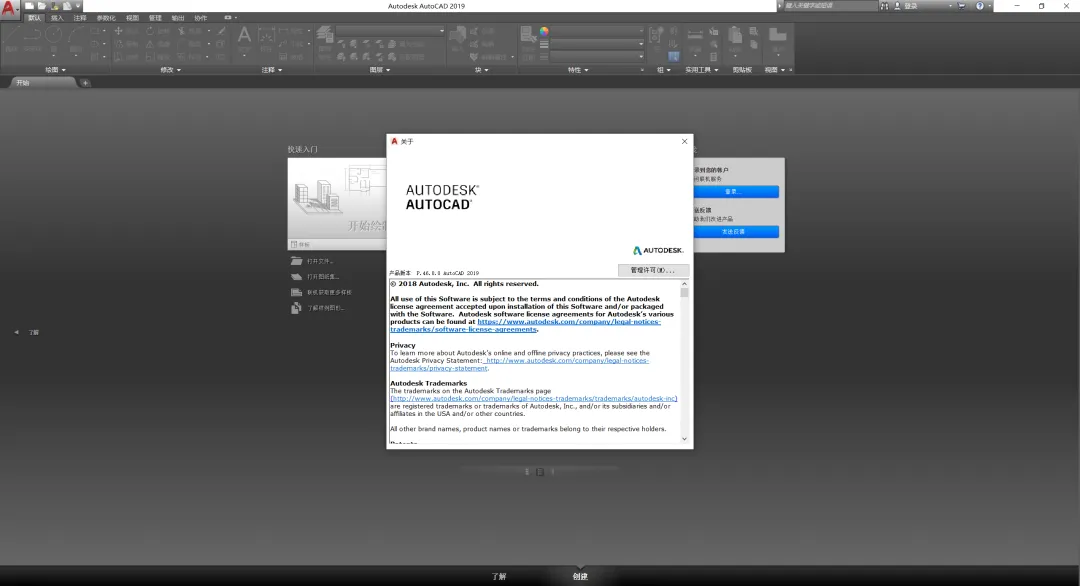This screenshot has width=1080, height=586.
Task: Click the large Text annotation icon
Action: pos(244,36)
